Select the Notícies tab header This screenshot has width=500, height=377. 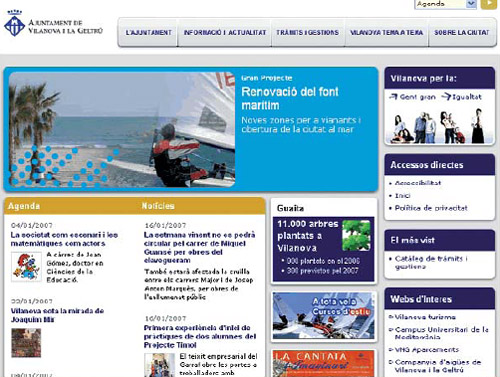[x=158, y=206]
